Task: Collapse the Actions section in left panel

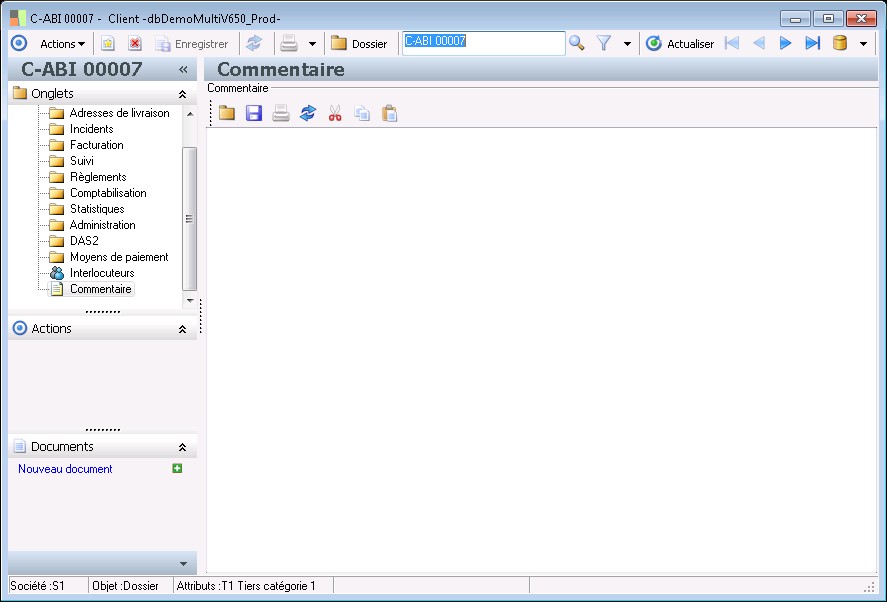Action: (182, 329)
